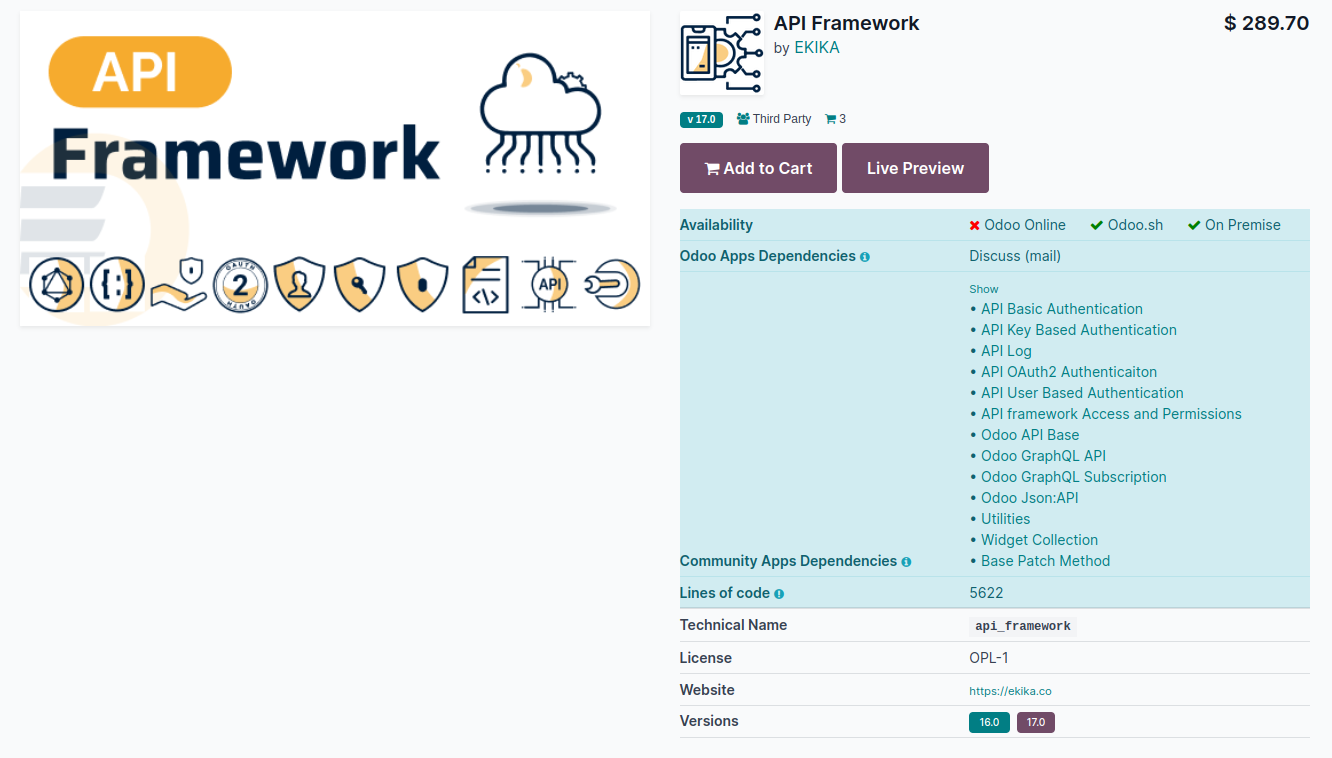Click the JSON braces icon in the banner

[x=118, y=285]
